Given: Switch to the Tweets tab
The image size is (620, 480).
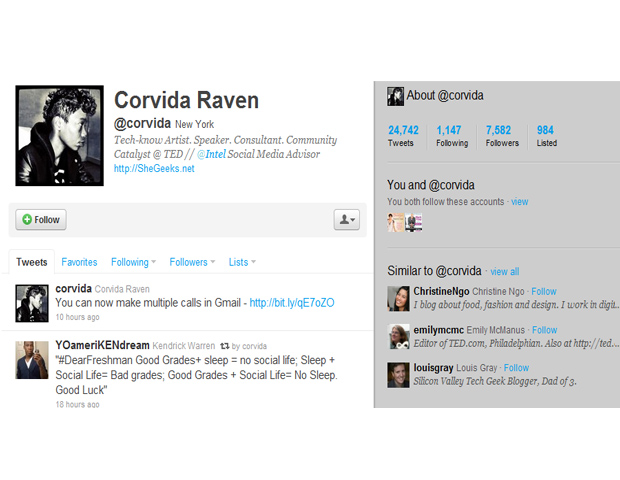Looking at the screenshot, I should click(x=31, y=262).
